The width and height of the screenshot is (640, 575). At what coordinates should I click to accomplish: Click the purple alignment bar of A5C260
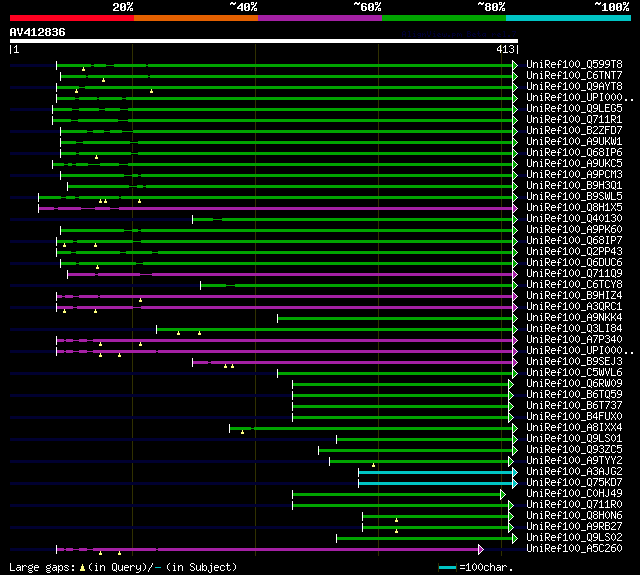coord(267,550)
